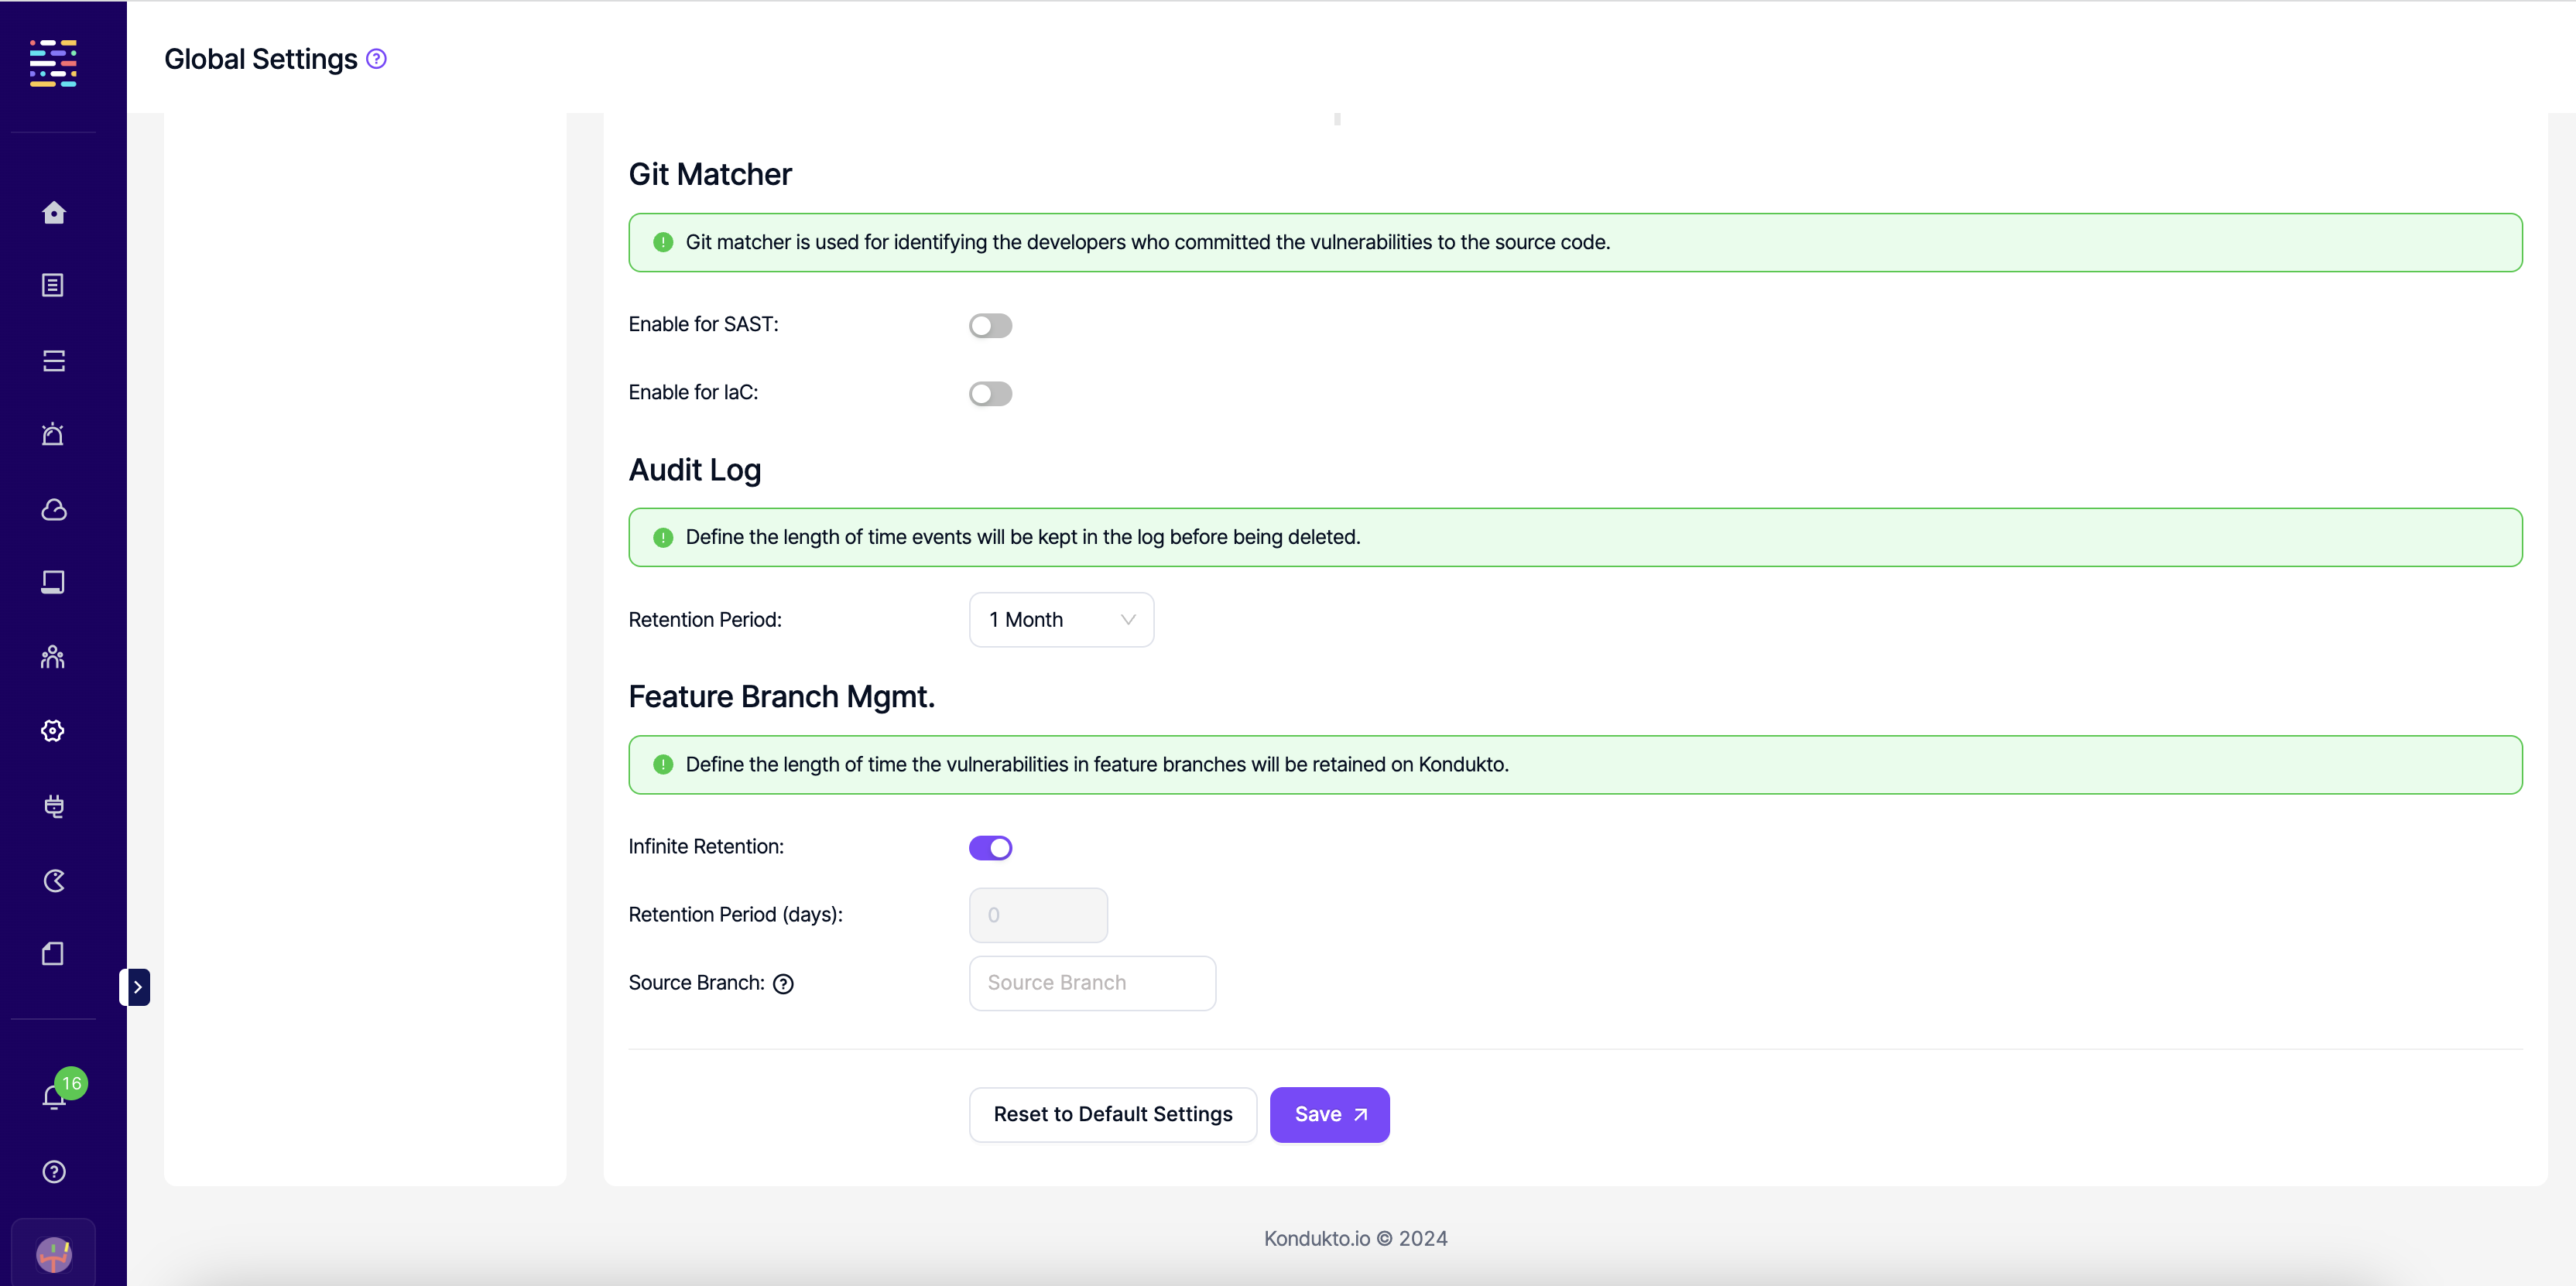The height and width of the screenshot is (1286, 2576).
Task: Click the Save button
Action: [x=1329, y=1114]
